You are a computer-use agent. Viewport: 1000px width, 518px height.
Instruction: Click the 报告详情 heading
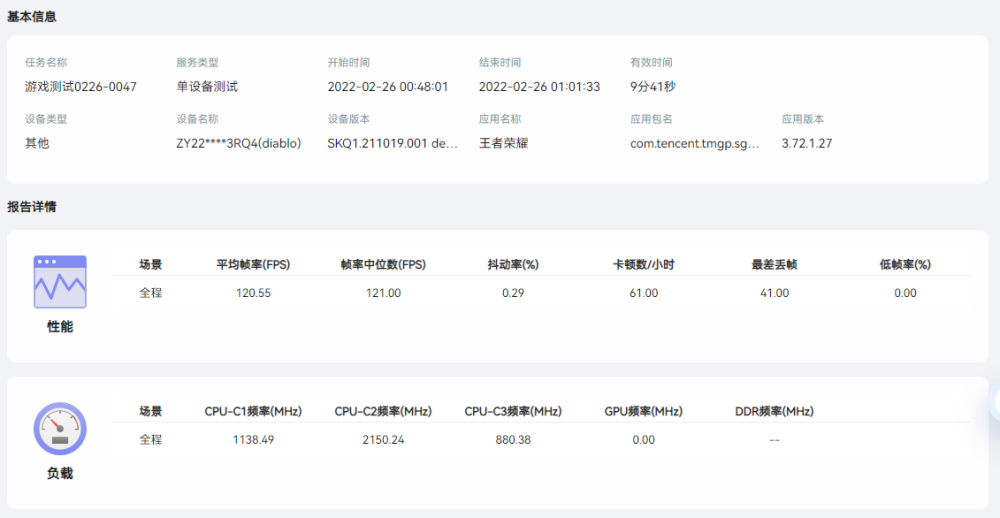(x=32, y=207)
